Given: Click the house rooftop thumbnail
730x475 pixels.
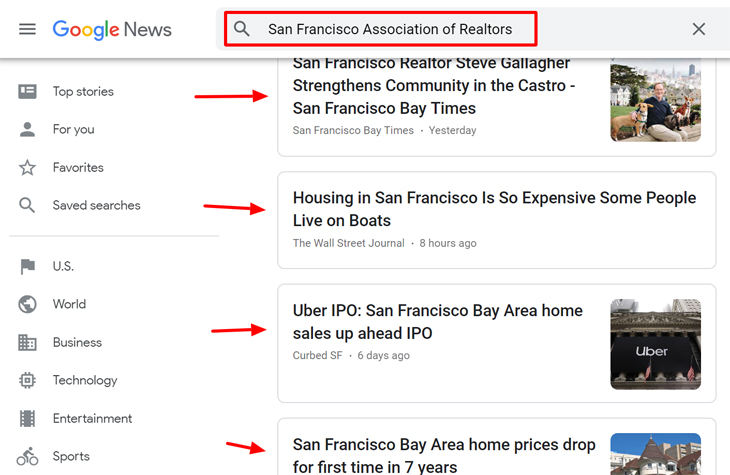Looking at the screenshot, I should click(x=656, y=454).
